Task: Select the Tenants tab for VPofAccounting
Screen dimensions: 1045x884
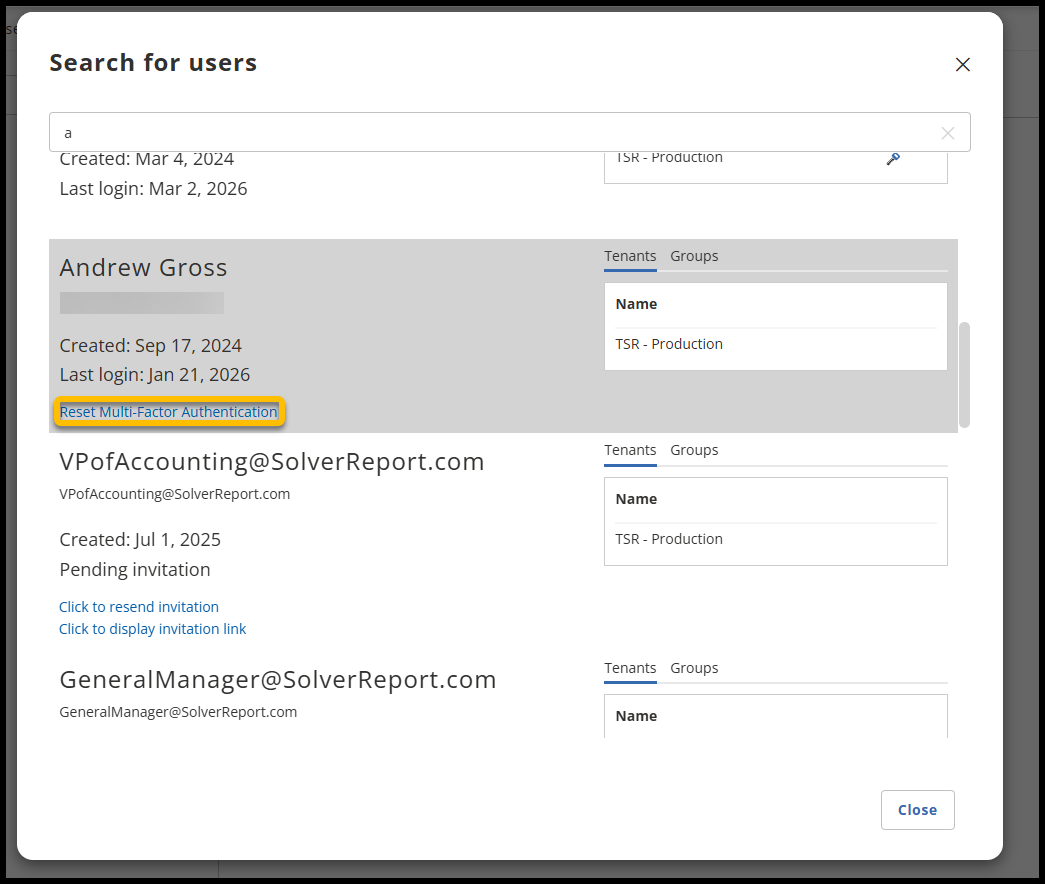Action: (x=630, y=450)
